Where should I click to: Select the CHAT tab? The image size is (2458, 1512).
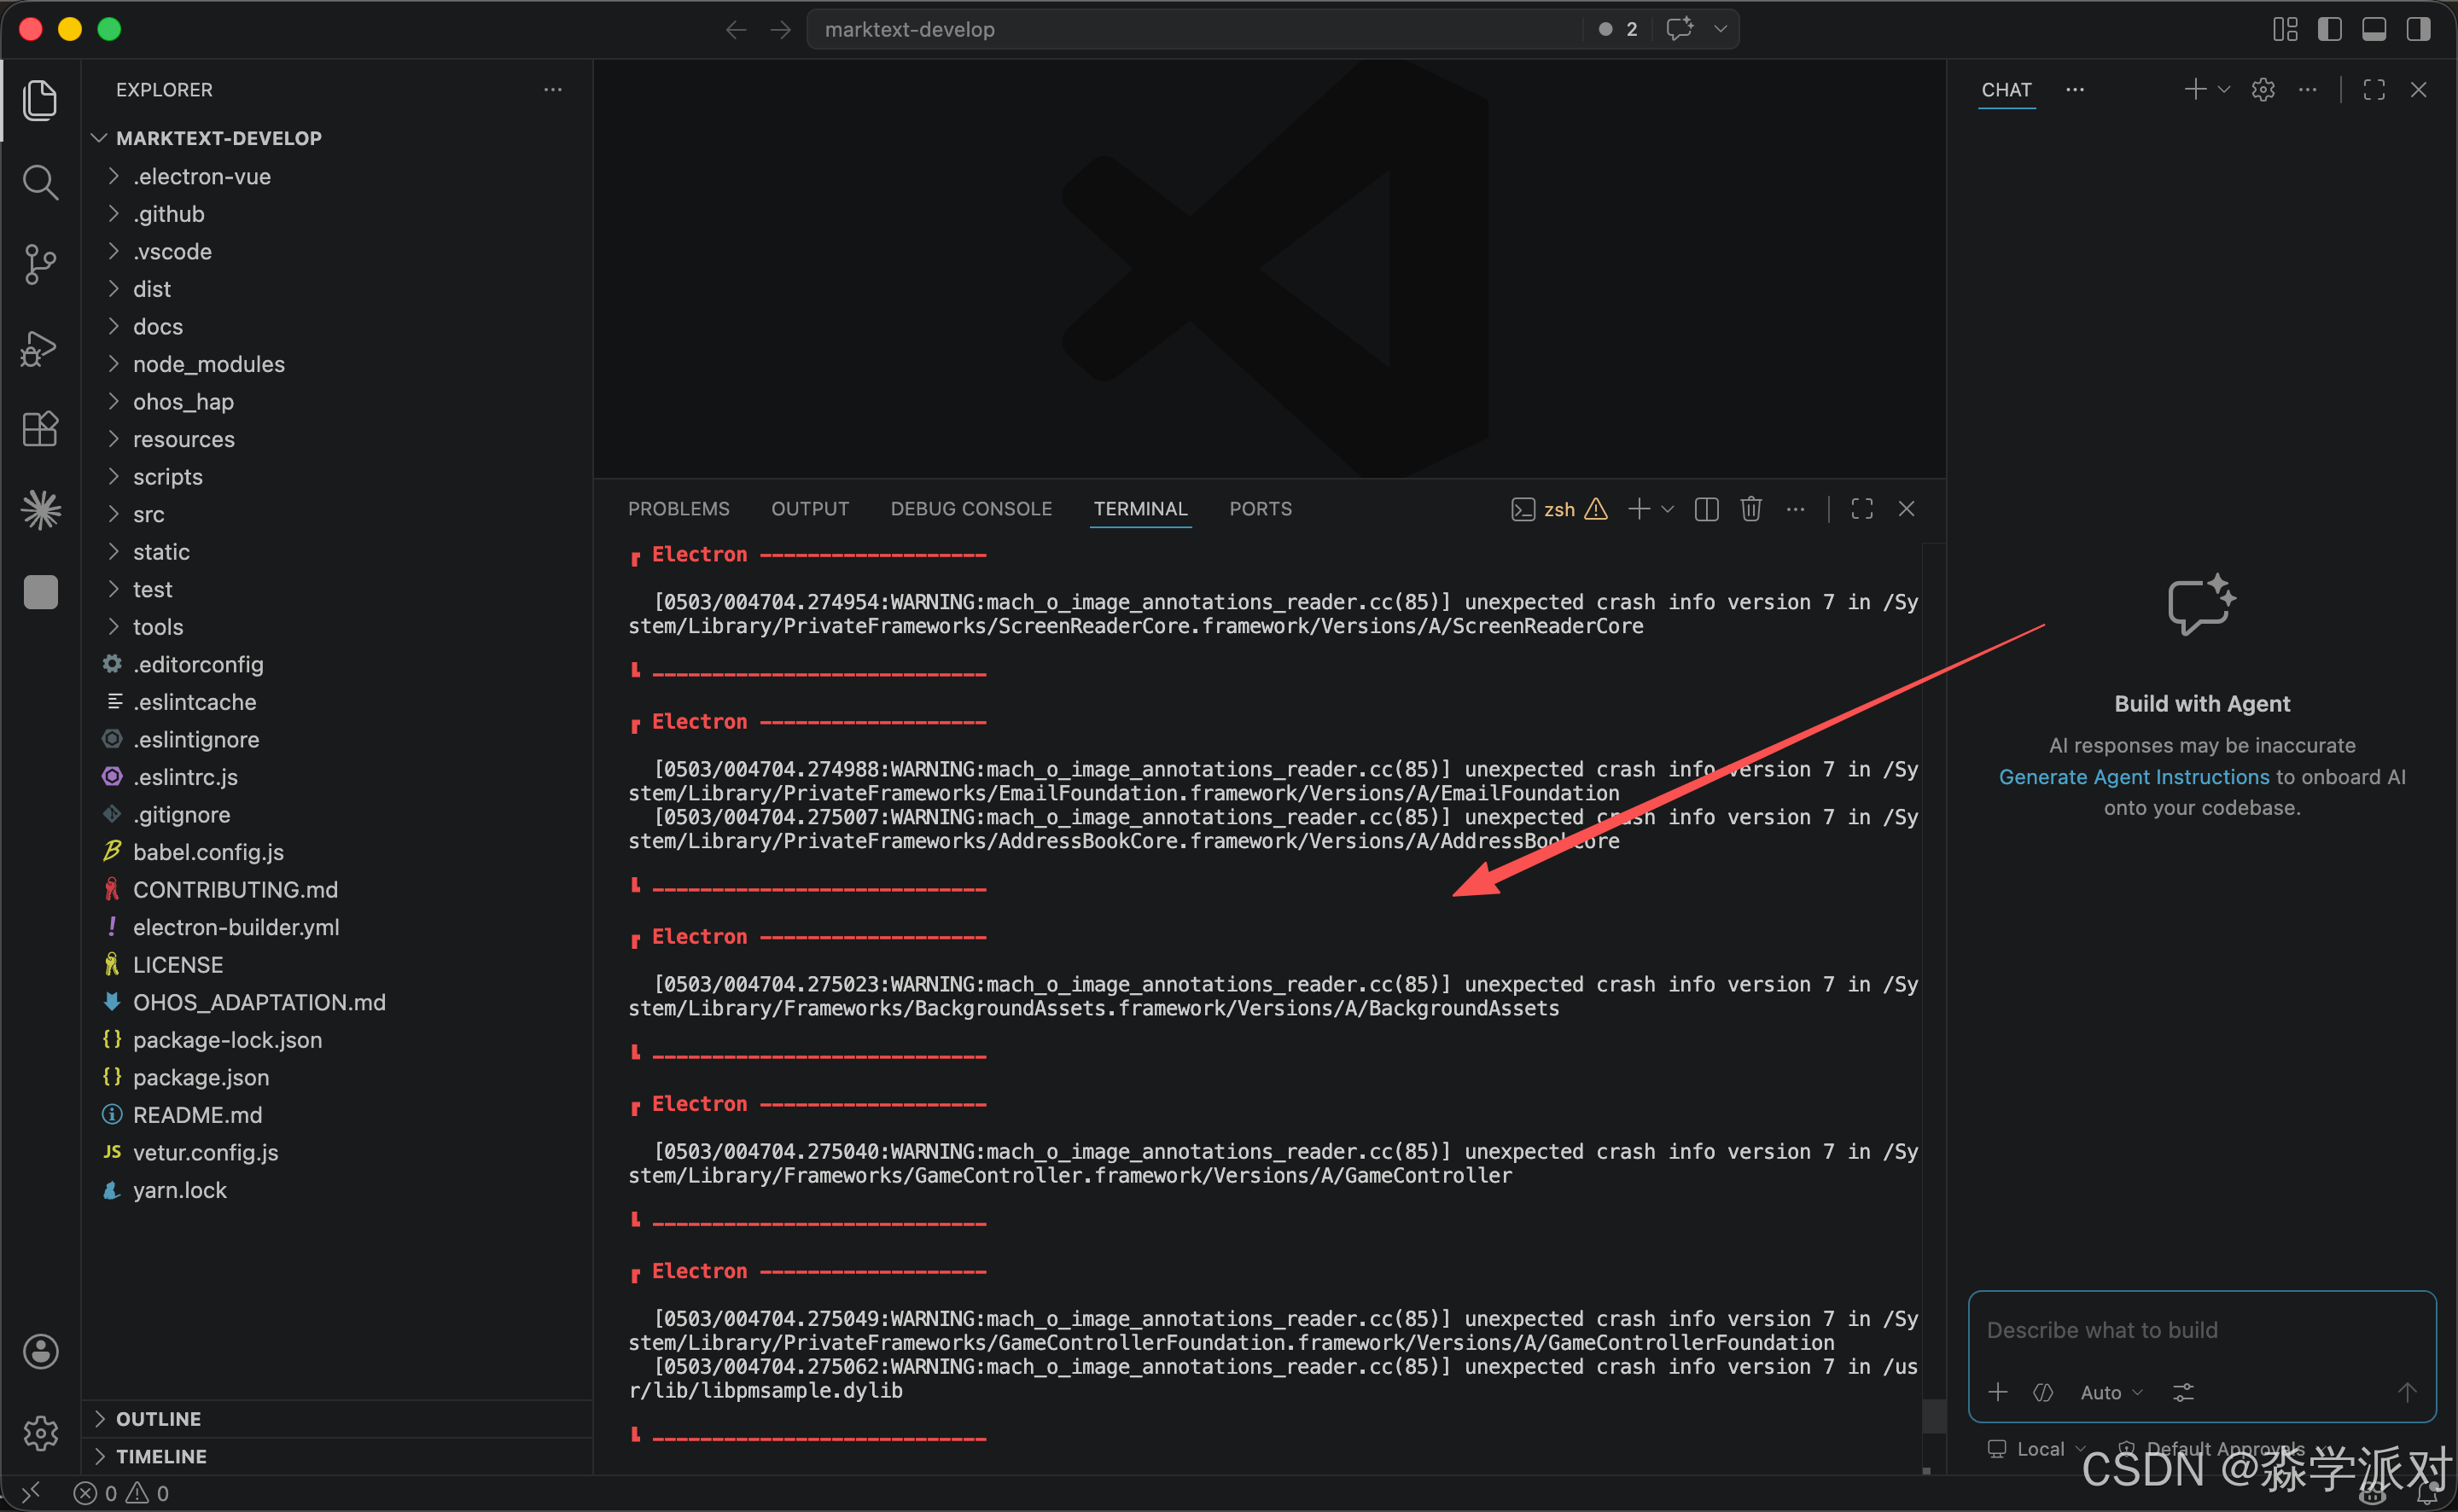[x=2006, y=90]
